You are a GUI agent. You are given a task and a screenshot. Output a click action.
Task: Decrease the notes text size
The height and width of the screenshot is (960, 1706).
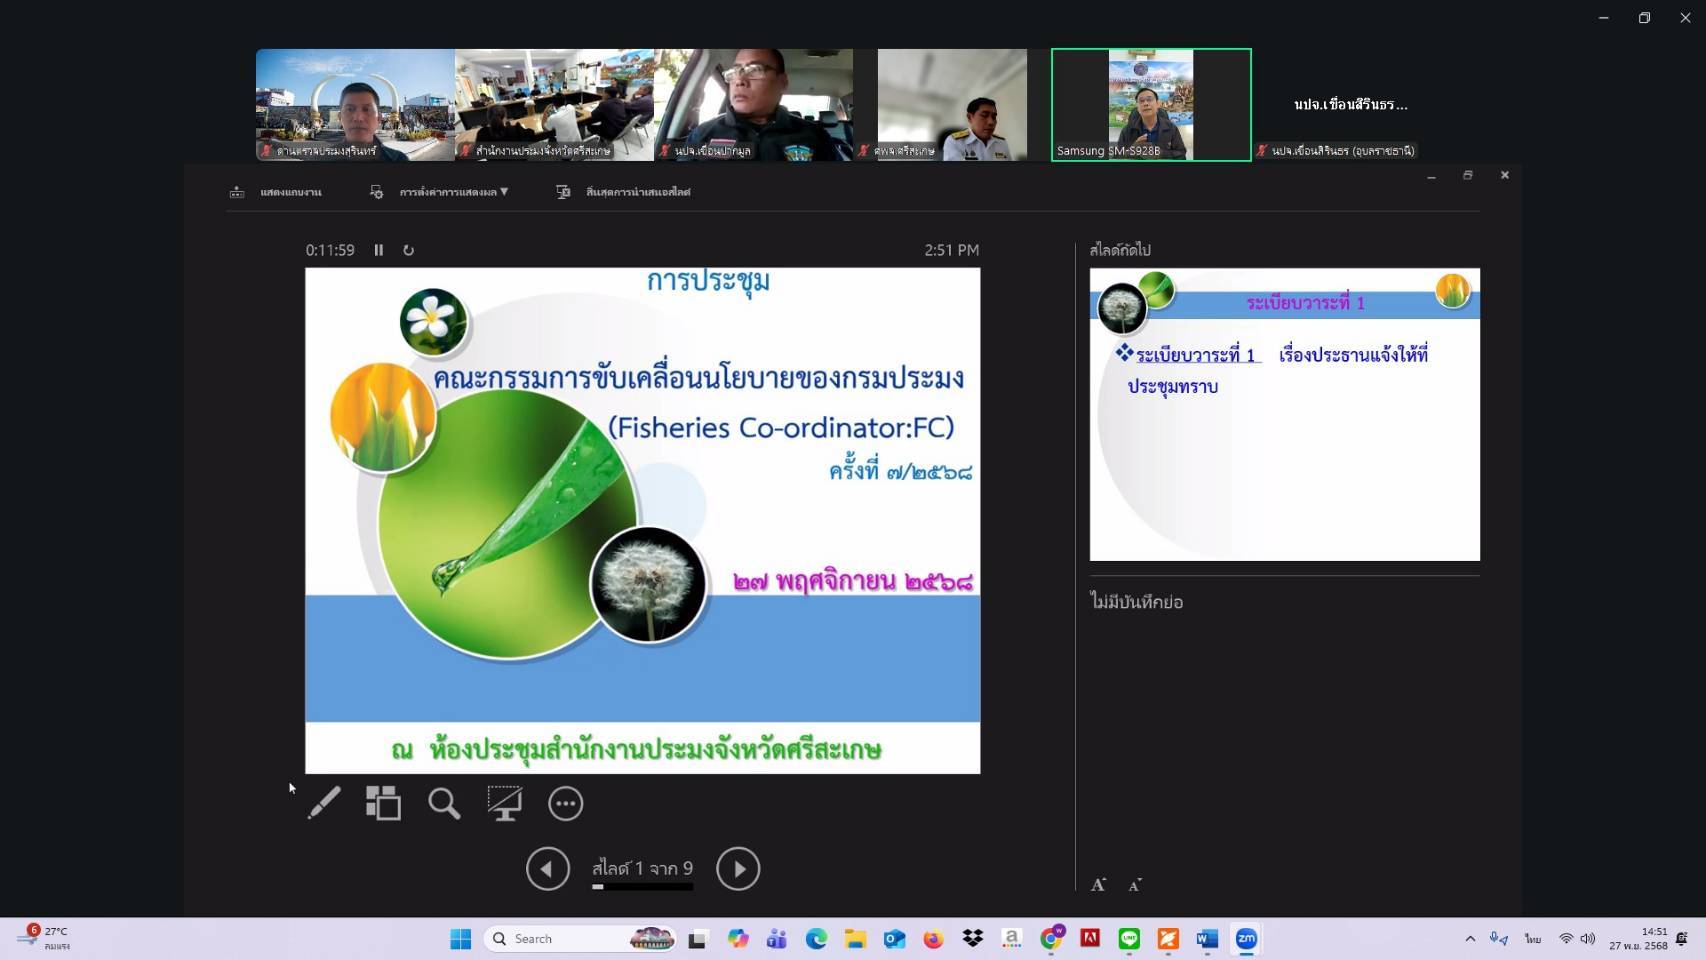click(x=1135, y=885)
